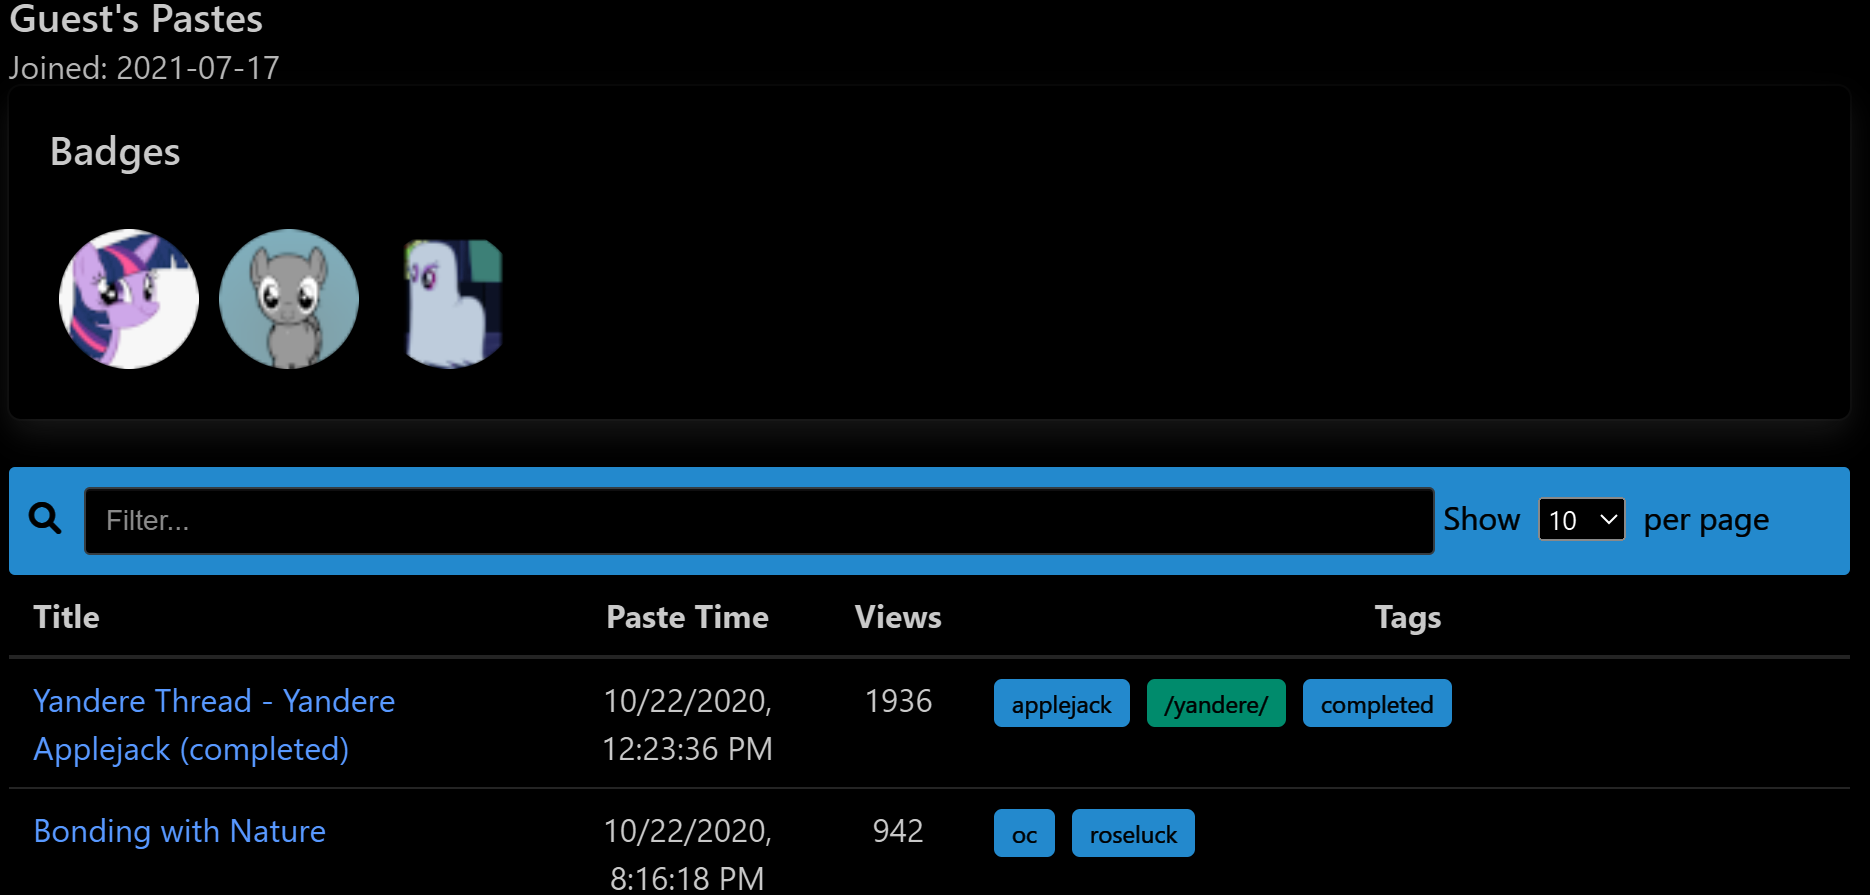Viewport: 1870px width, 895px height.
Task: Click the search magnifier icon
Action: (45, 518)
